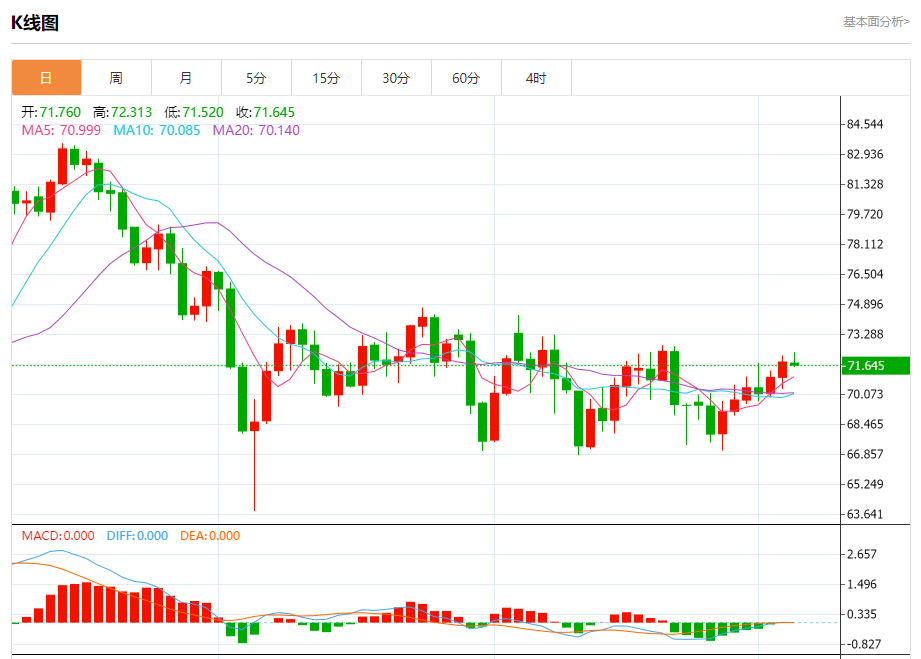Click the MA5: 70.999 indicator label
Viewport: 921px width, 659px height.
(61, 130)
